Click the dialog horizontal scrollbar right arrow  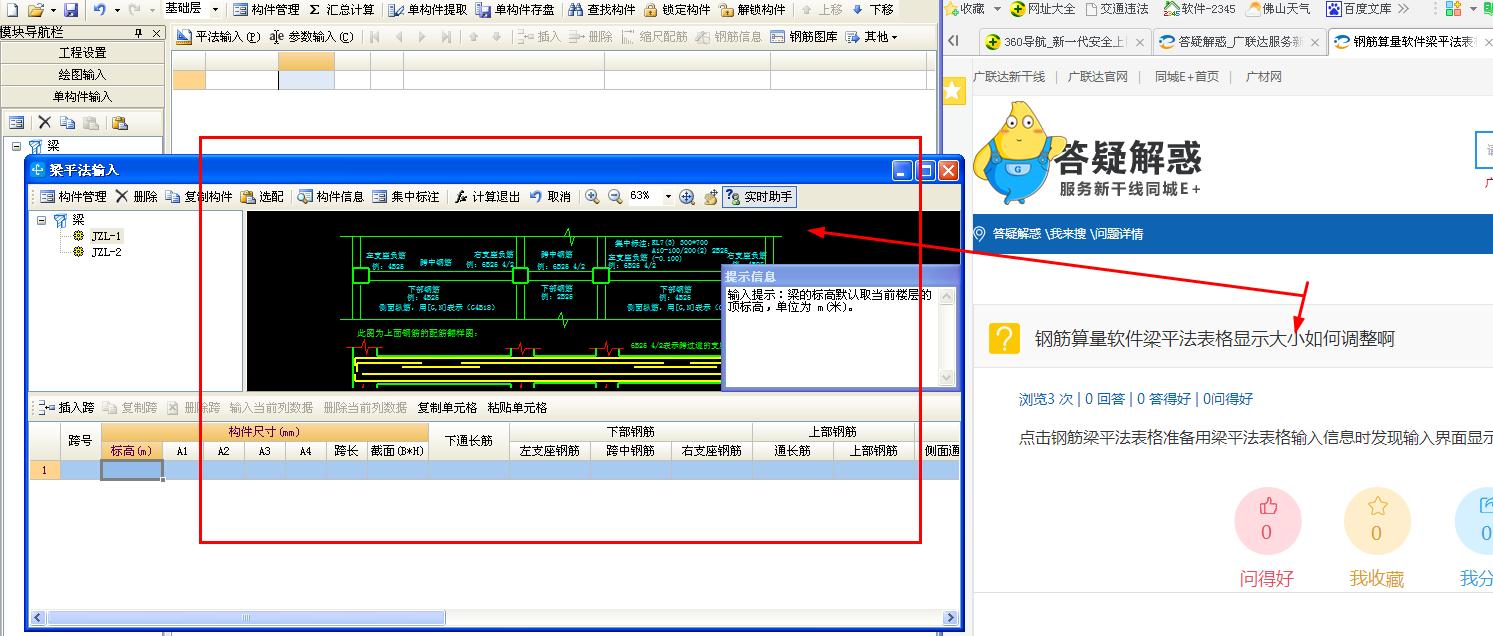click(950, 618)
